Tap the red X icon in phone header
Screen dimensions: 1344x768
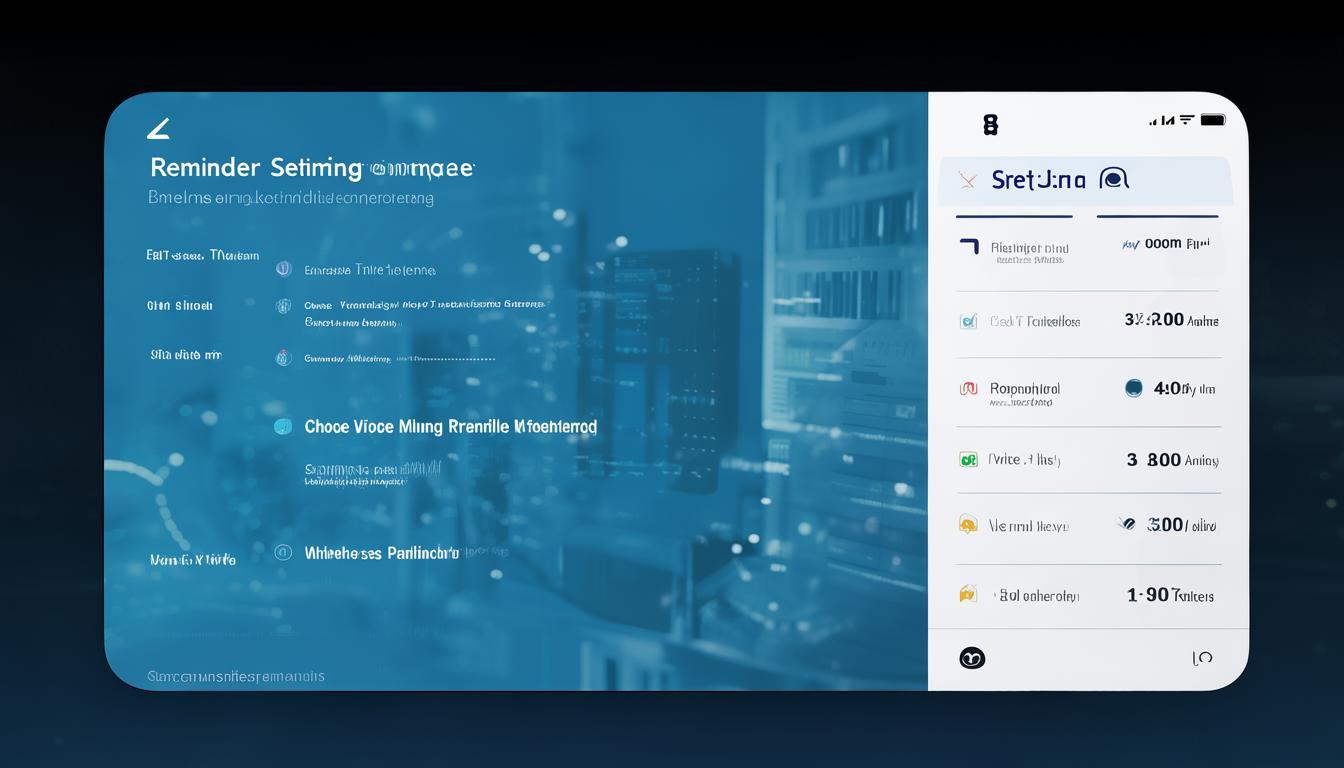click(966, 180)
